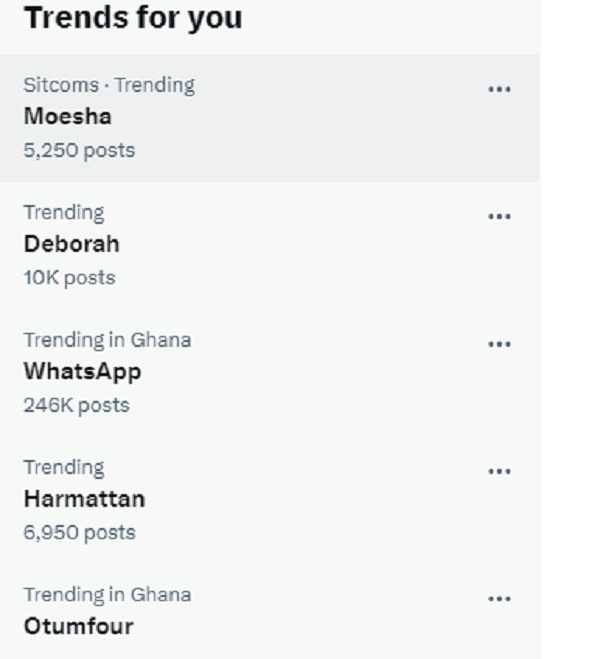This screenshot has width=600, height=659.
Task: Click the "Sitcoms · Trending" category label
Action: (x=109, y=85)
